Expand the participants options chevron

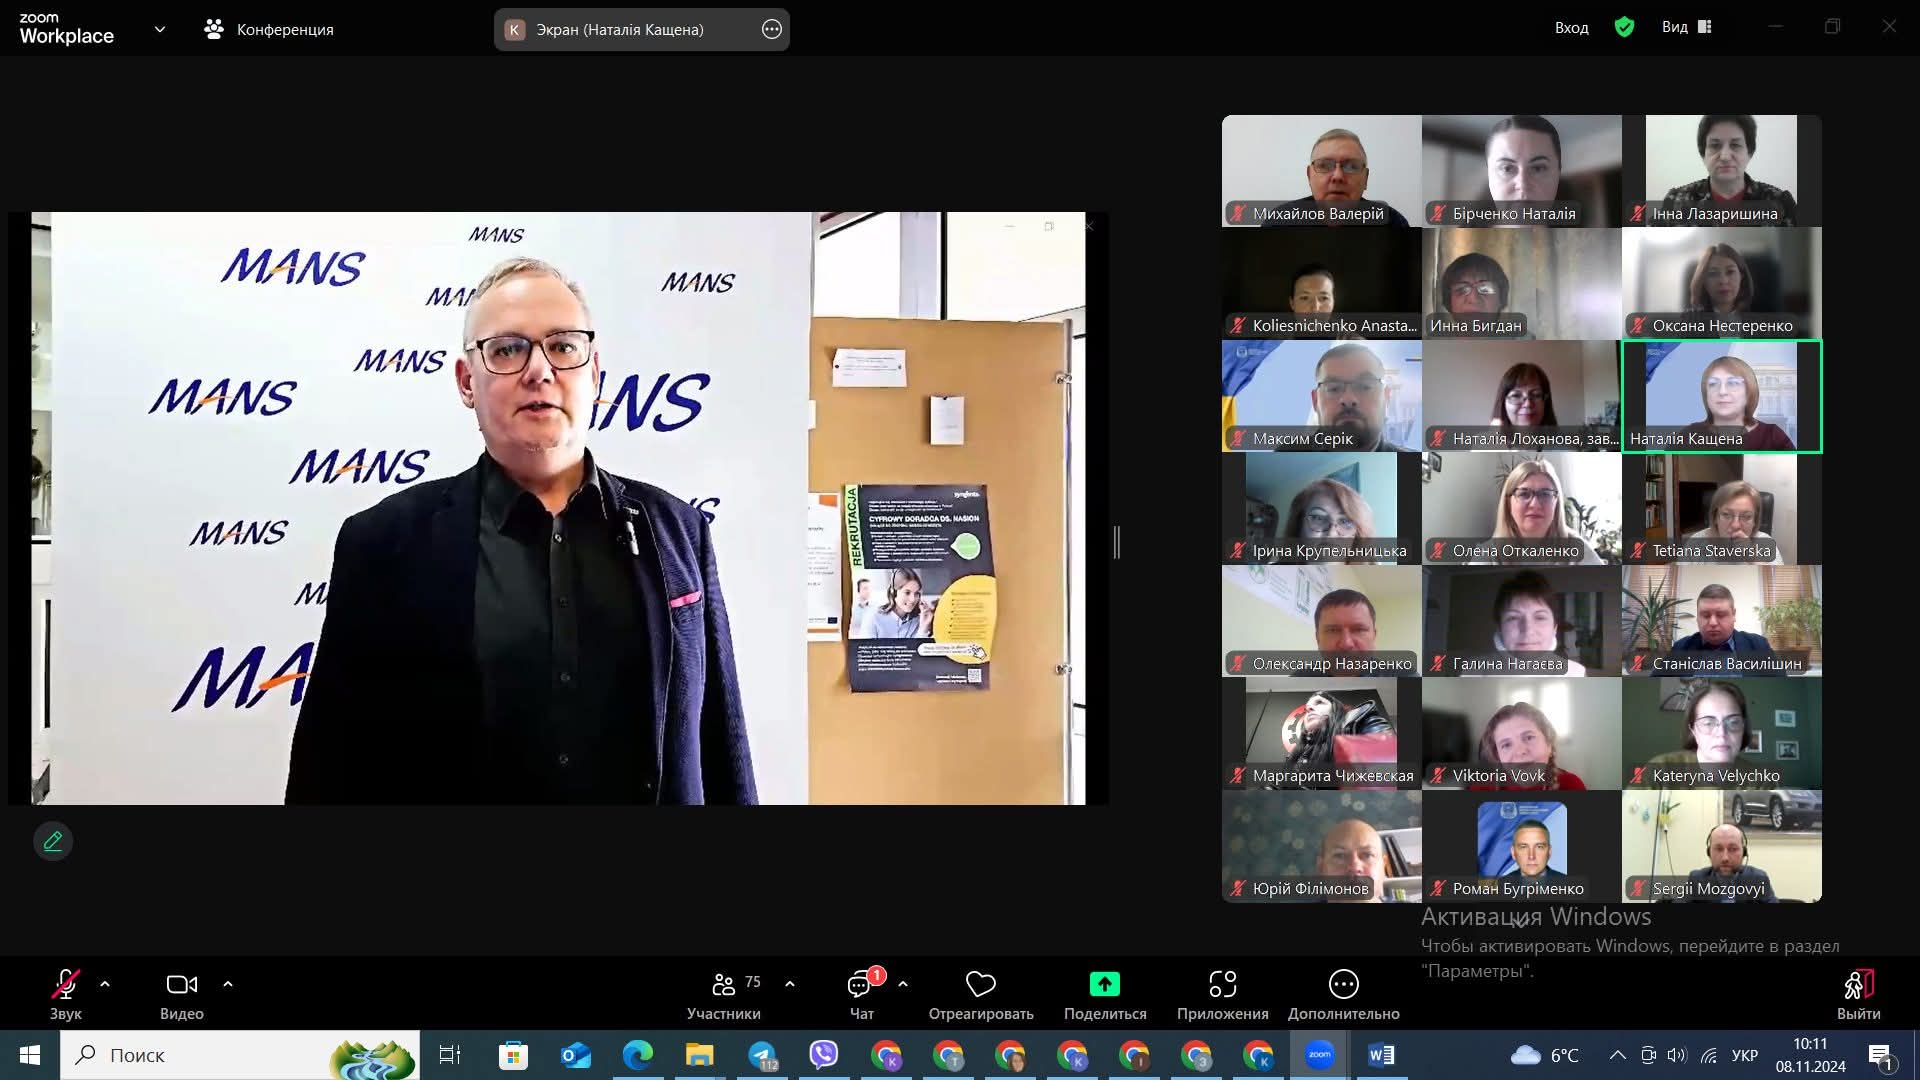pos(790,984)
